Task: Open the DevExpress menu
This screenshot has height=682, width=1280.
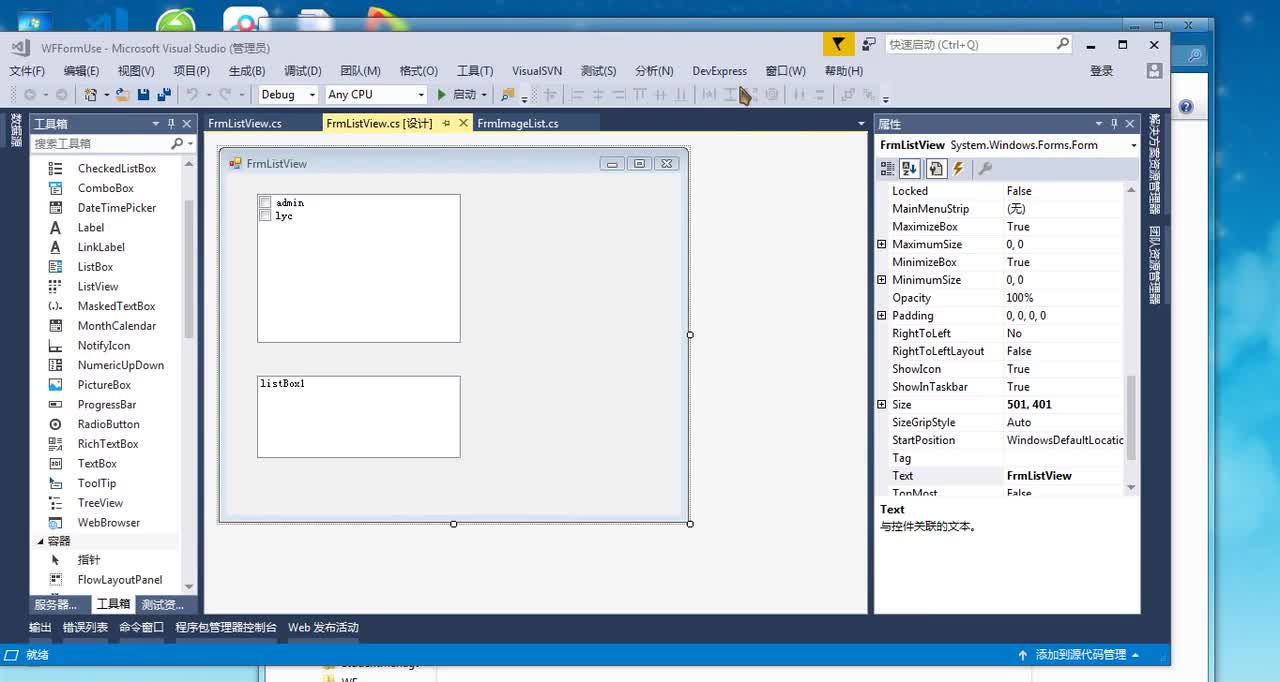Action: pos(720,71)
